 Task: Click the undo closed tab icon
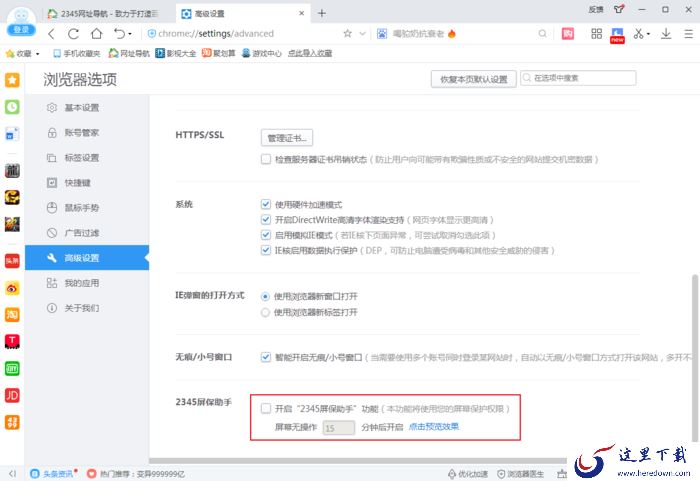click(x=119, y=33)
